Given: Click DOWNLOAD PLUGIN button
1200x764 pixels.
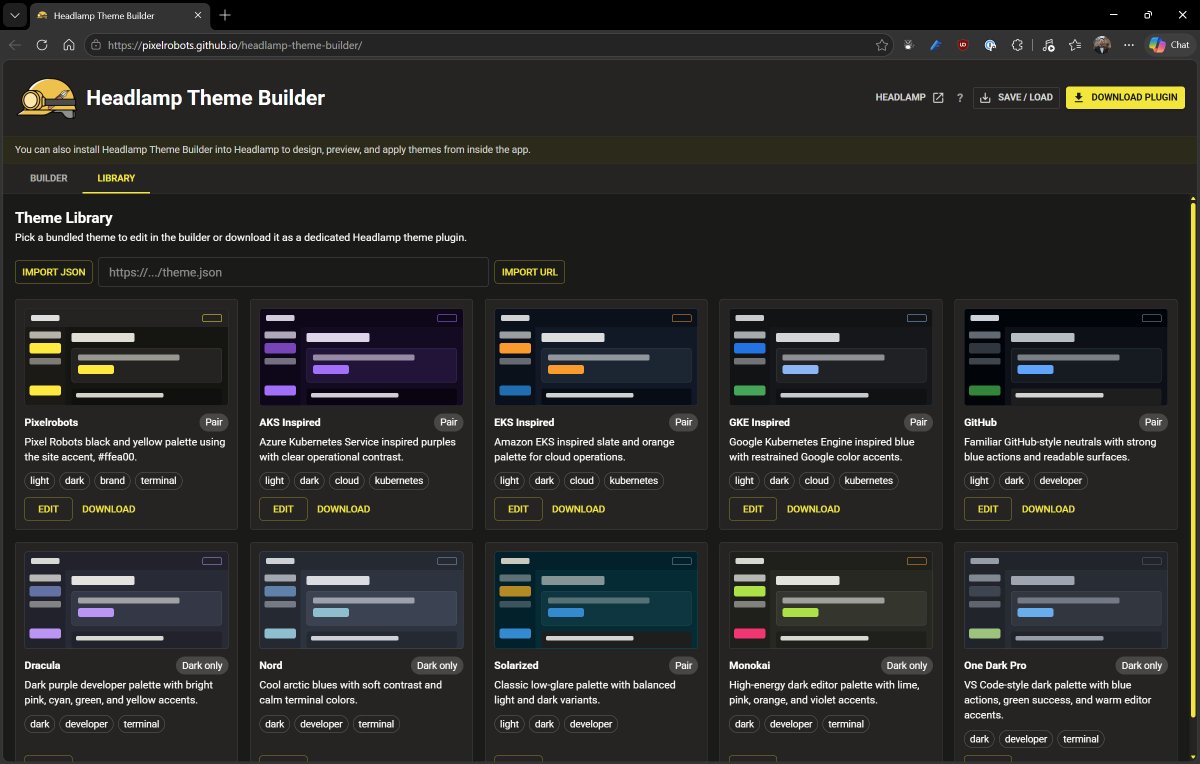Looking at the screenshot, I should (x=1126, y=98).
